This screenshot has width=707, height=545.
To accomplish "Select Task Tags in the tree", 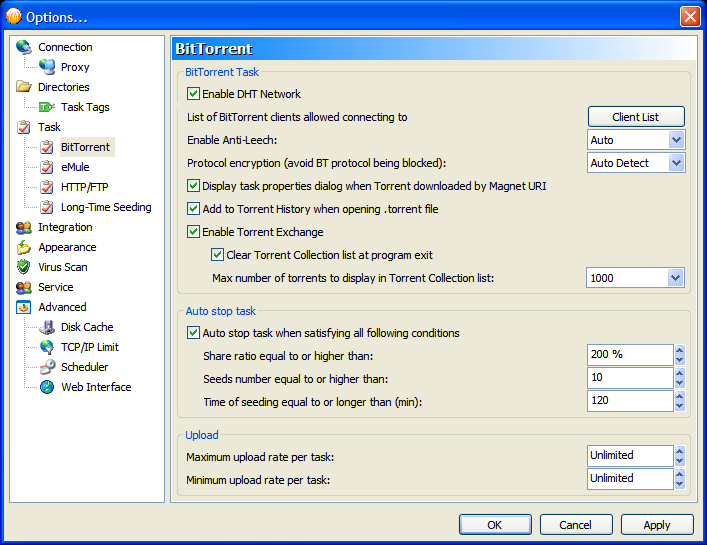I will tap(85, 107).
